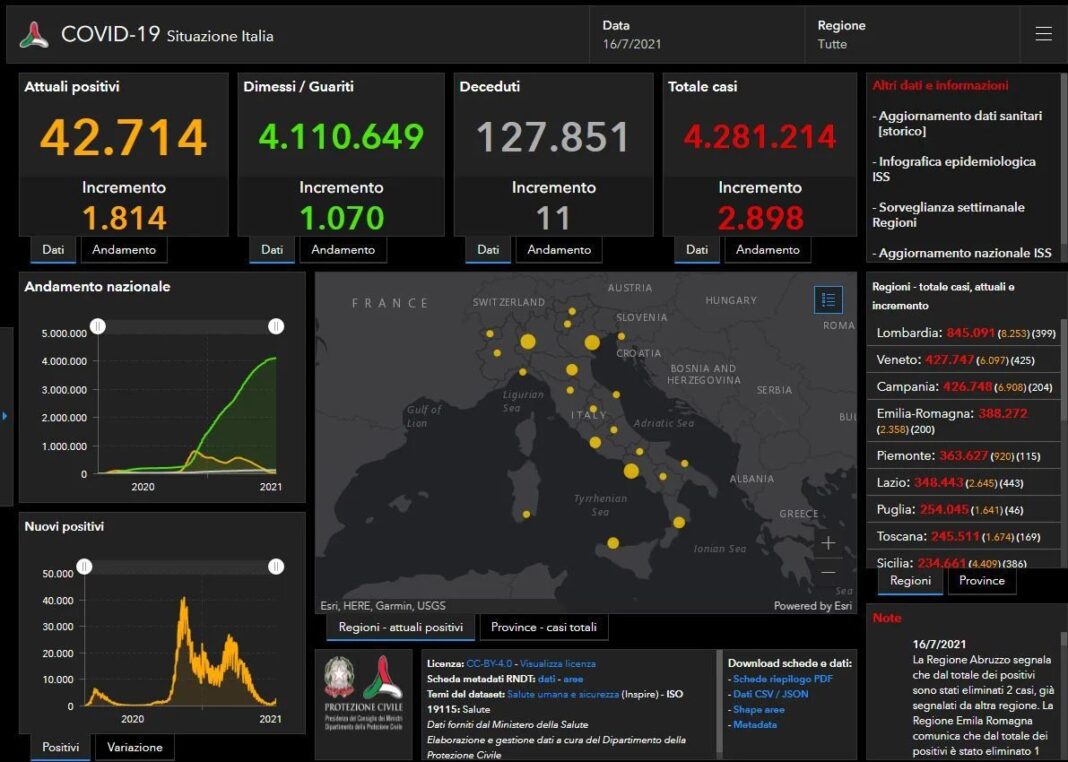The height and width of the screenshot is (762, 1068).
Task: Expand the left side panel arrow
Action: [4, 415]
